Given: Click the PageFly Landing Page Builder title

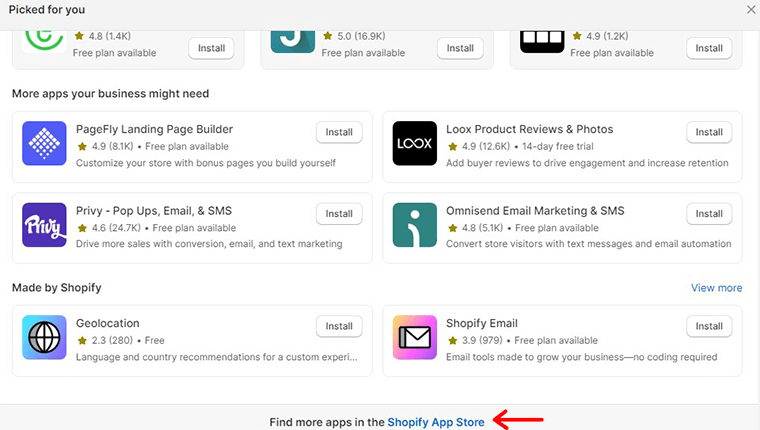Looking at the screenshot, I should 154,129.
